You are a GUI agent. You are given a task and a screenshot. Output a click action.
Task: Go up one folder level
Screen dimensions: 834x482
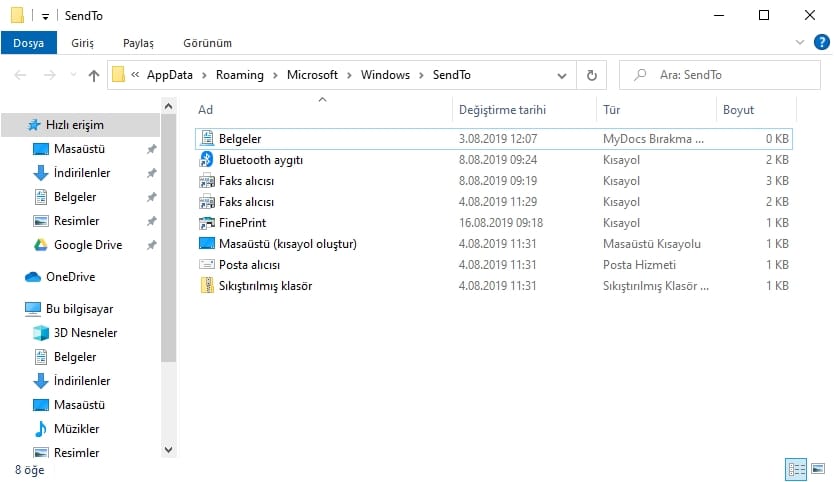[x=94, y=76]
